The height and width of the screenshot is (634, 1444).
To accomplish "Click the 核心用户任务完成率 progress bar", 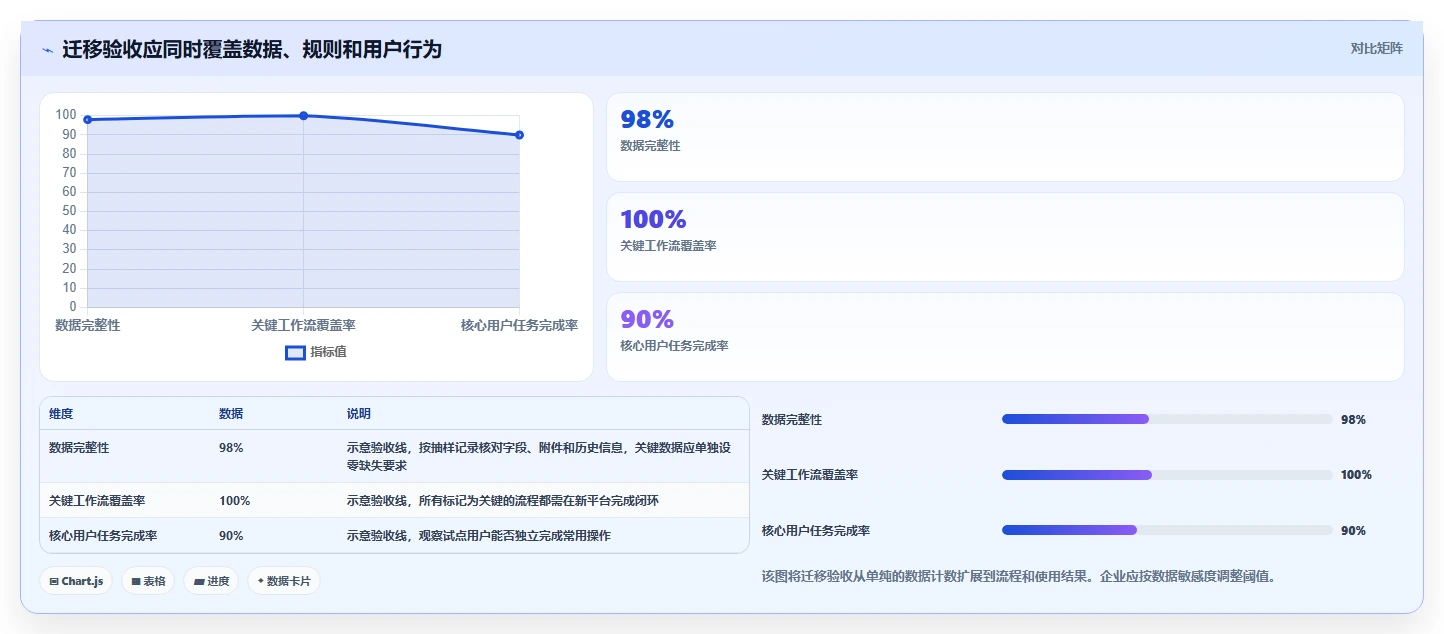I will [x=1167, y=530].
